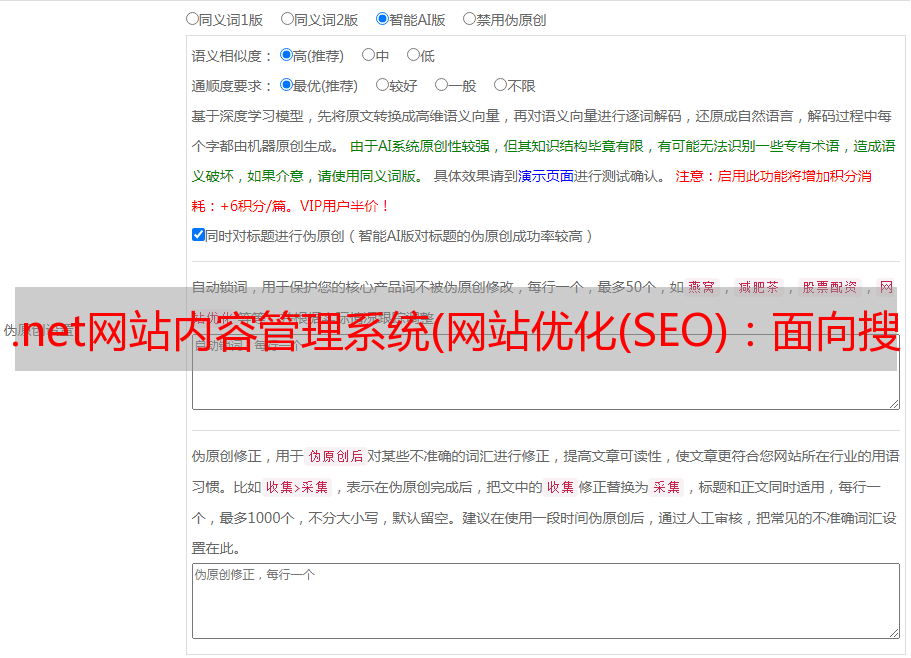911x658 pixels.
Task: Select 禁用伪原创 radio option
Action: coord(469,19)
